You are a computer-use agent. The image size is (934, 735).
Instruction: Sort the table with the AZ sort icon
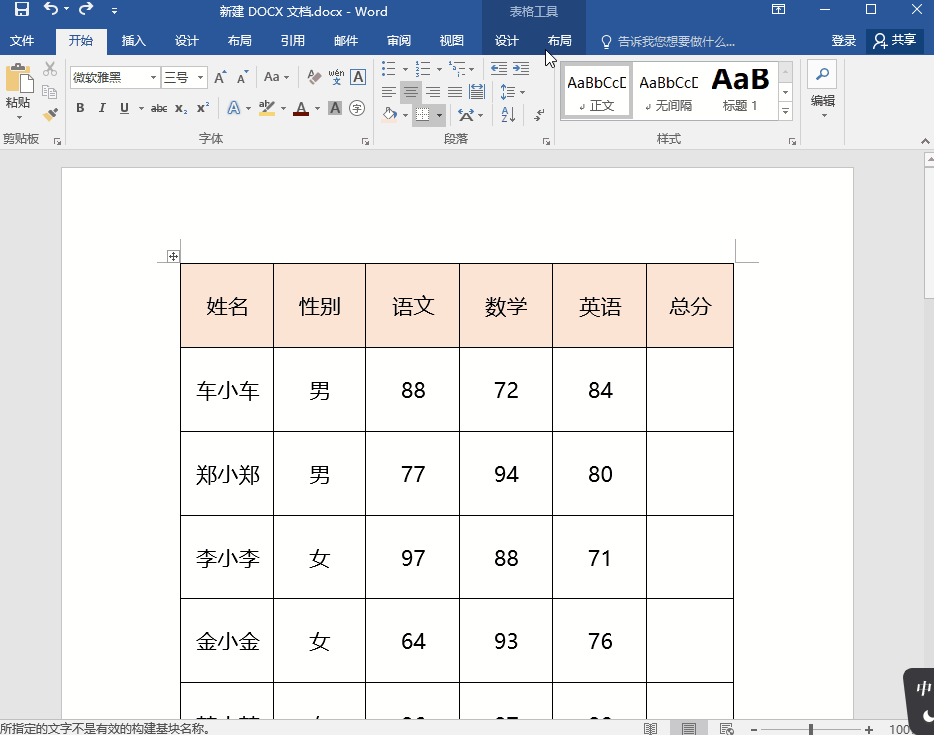507,112
